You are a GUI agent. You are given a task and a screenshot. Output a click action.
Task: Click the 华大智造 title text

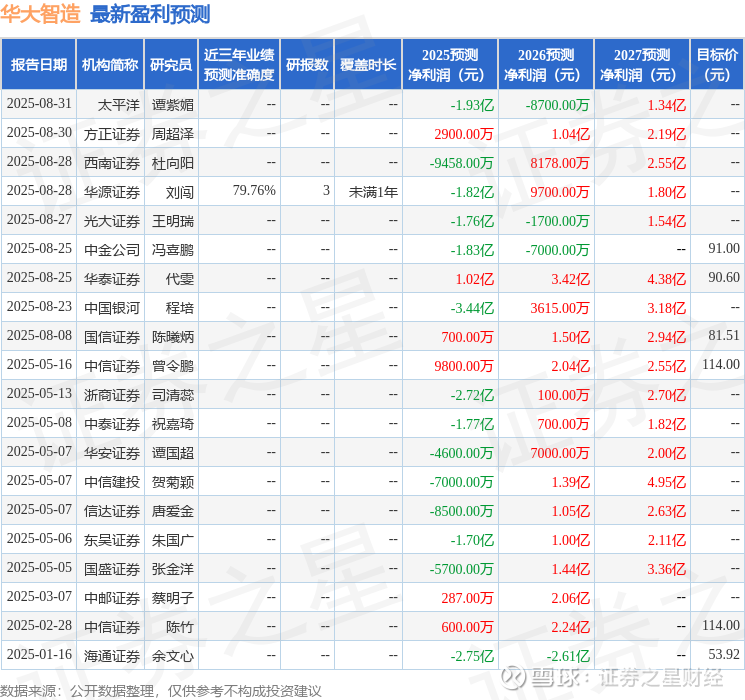(40, 14)
